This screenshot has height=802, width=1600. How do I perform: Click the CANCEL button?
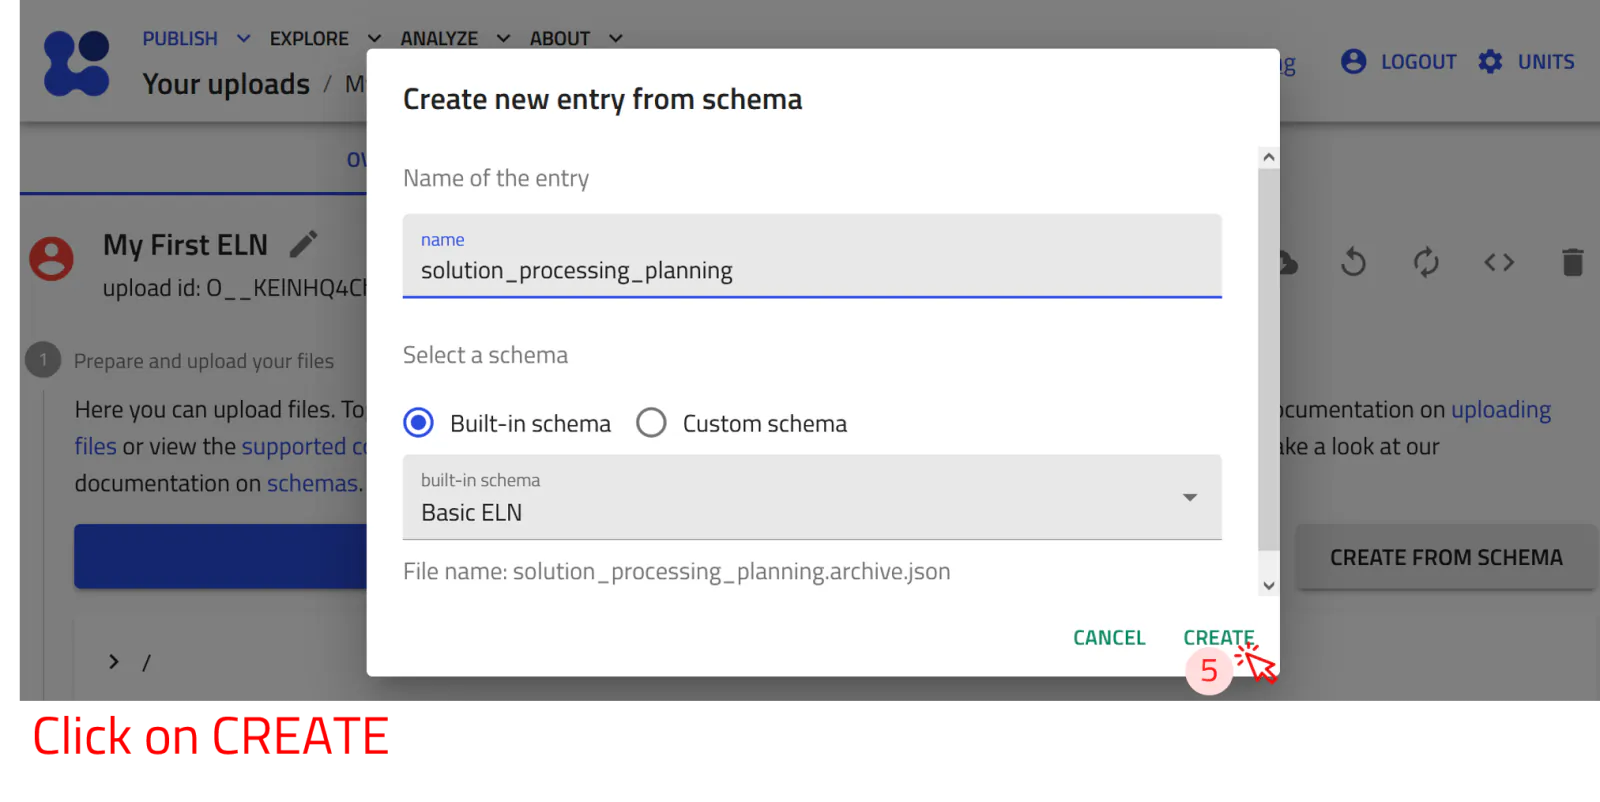[x=1109, y=638]
